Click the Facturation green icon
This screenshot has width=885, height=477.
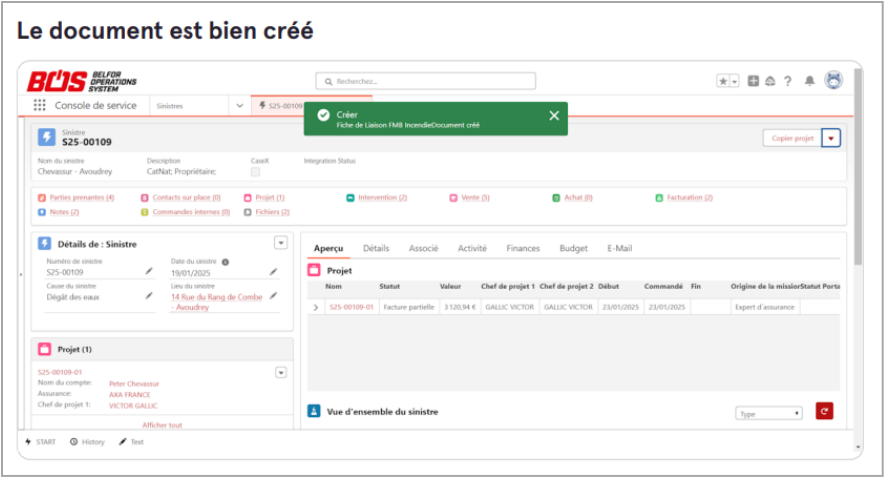(x=659, y=198)
